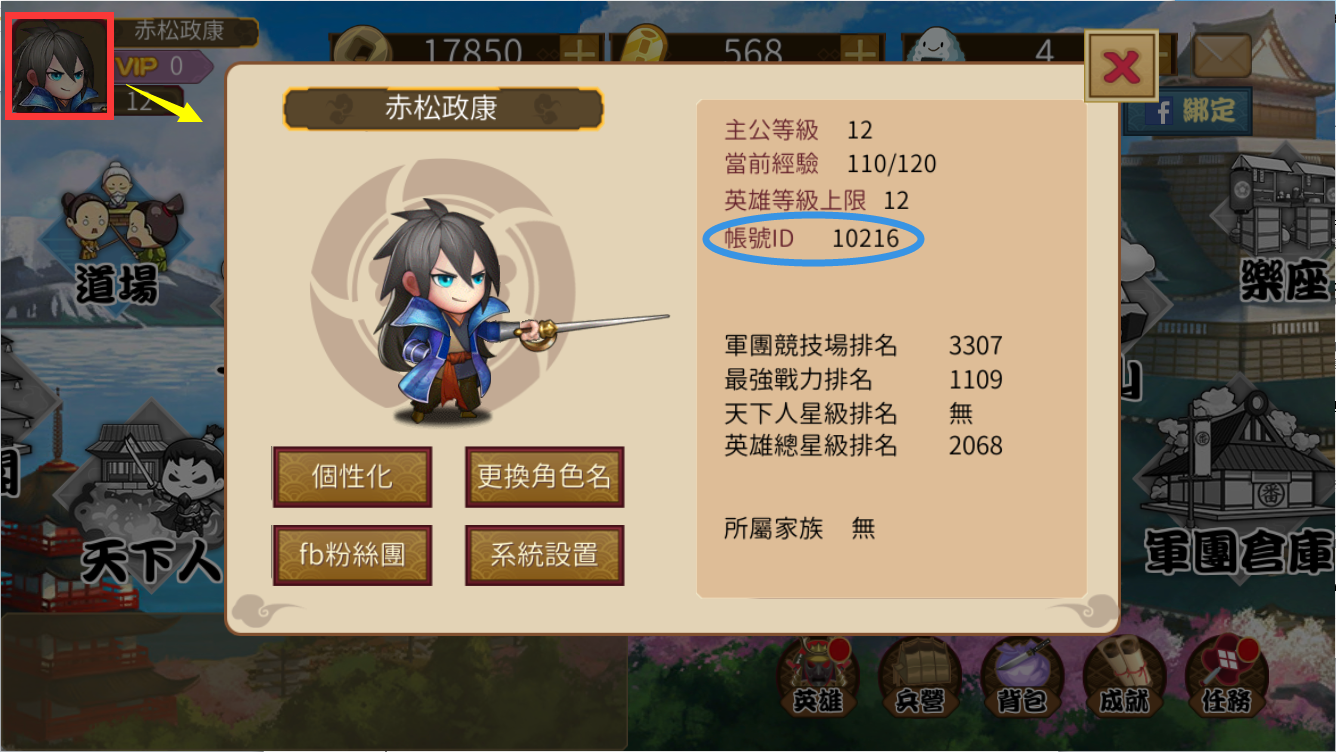Open the 背包 backpack icon

1022,676
